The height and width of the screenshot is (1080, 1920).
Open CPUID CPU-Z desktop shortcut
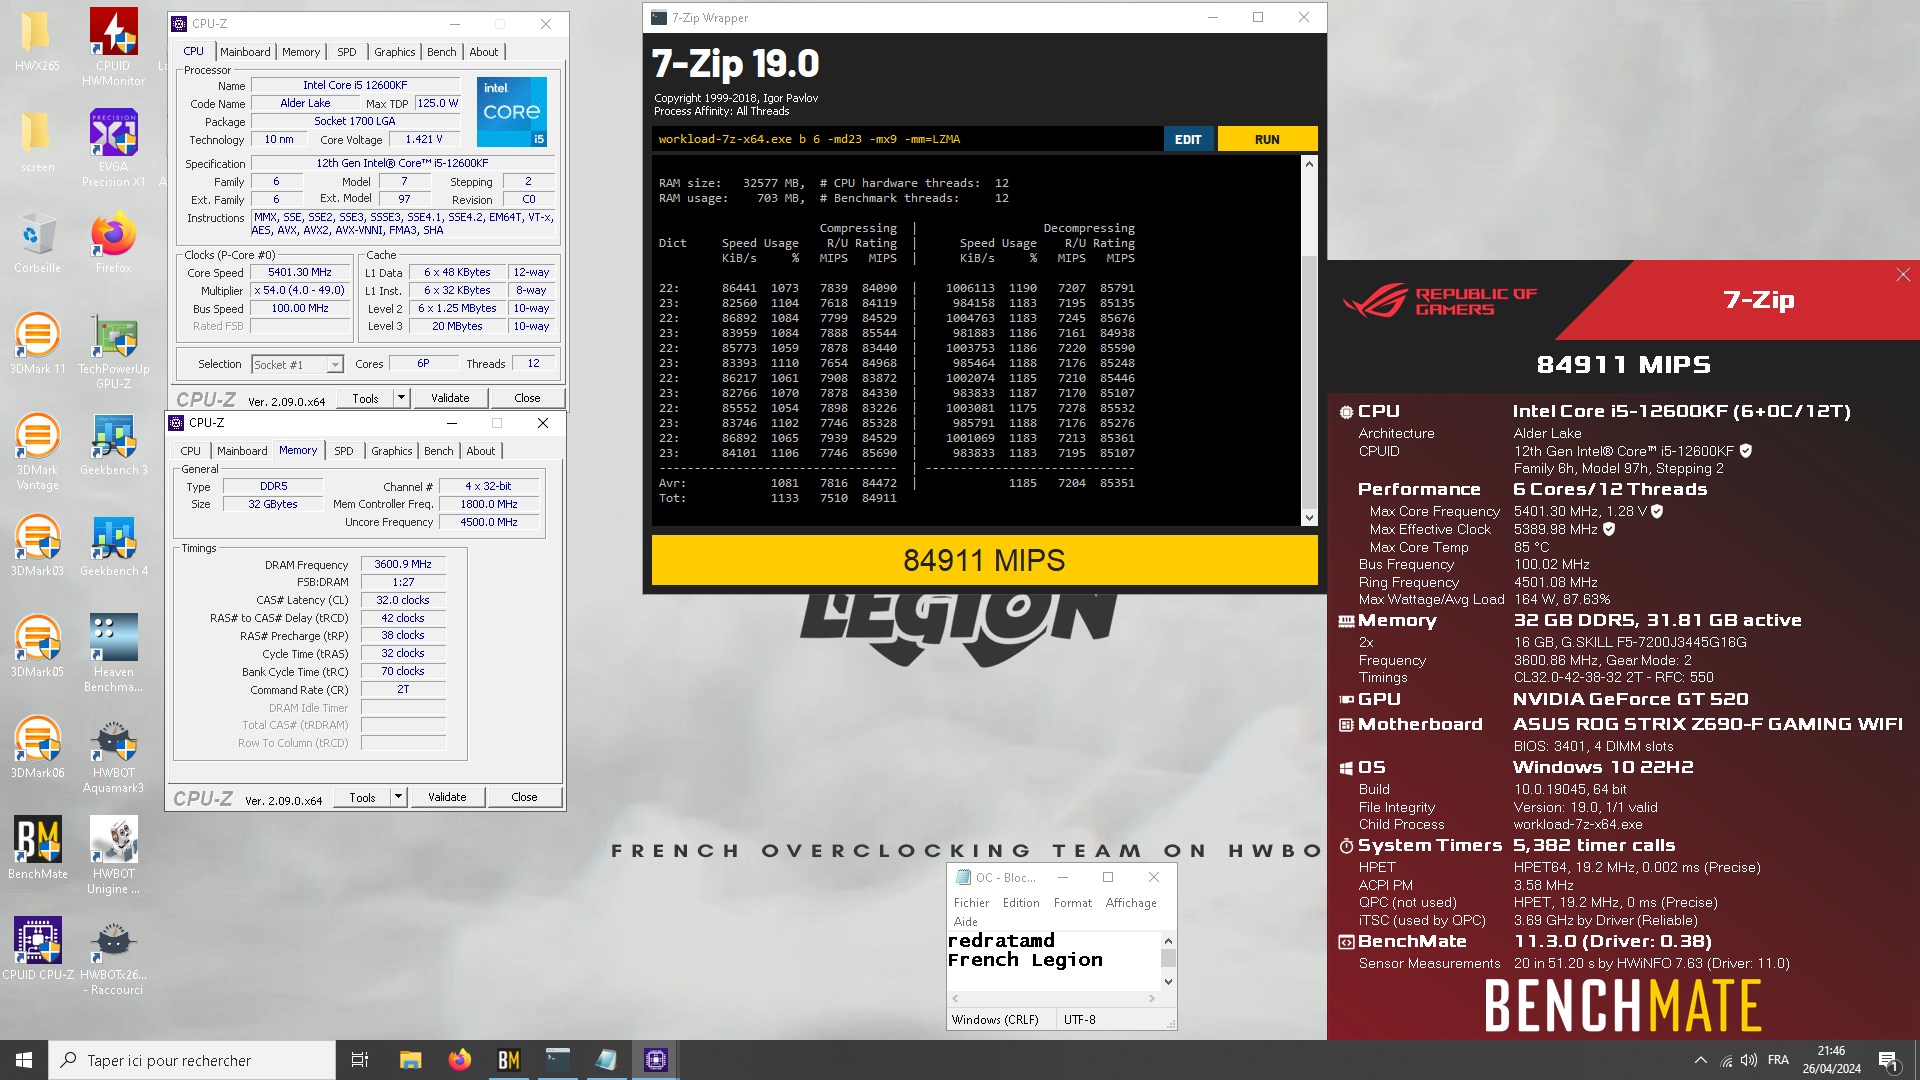[37, 949]
